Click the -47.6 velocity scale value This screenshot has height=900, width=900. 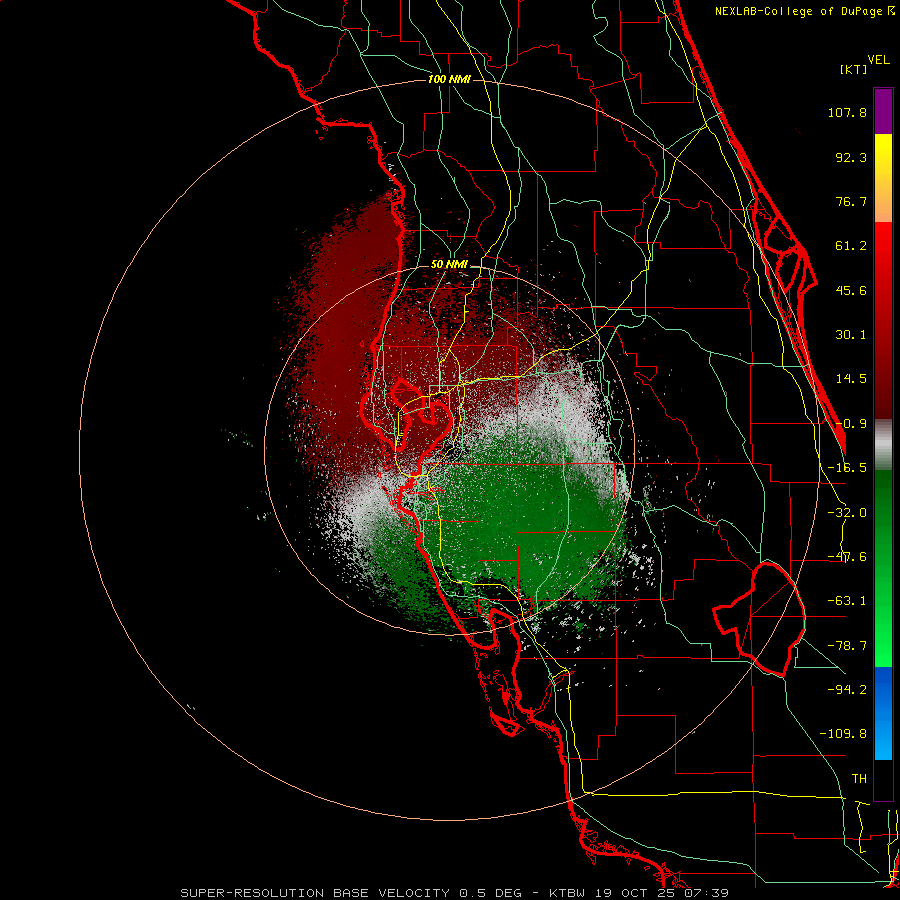(x=847, y=557)
